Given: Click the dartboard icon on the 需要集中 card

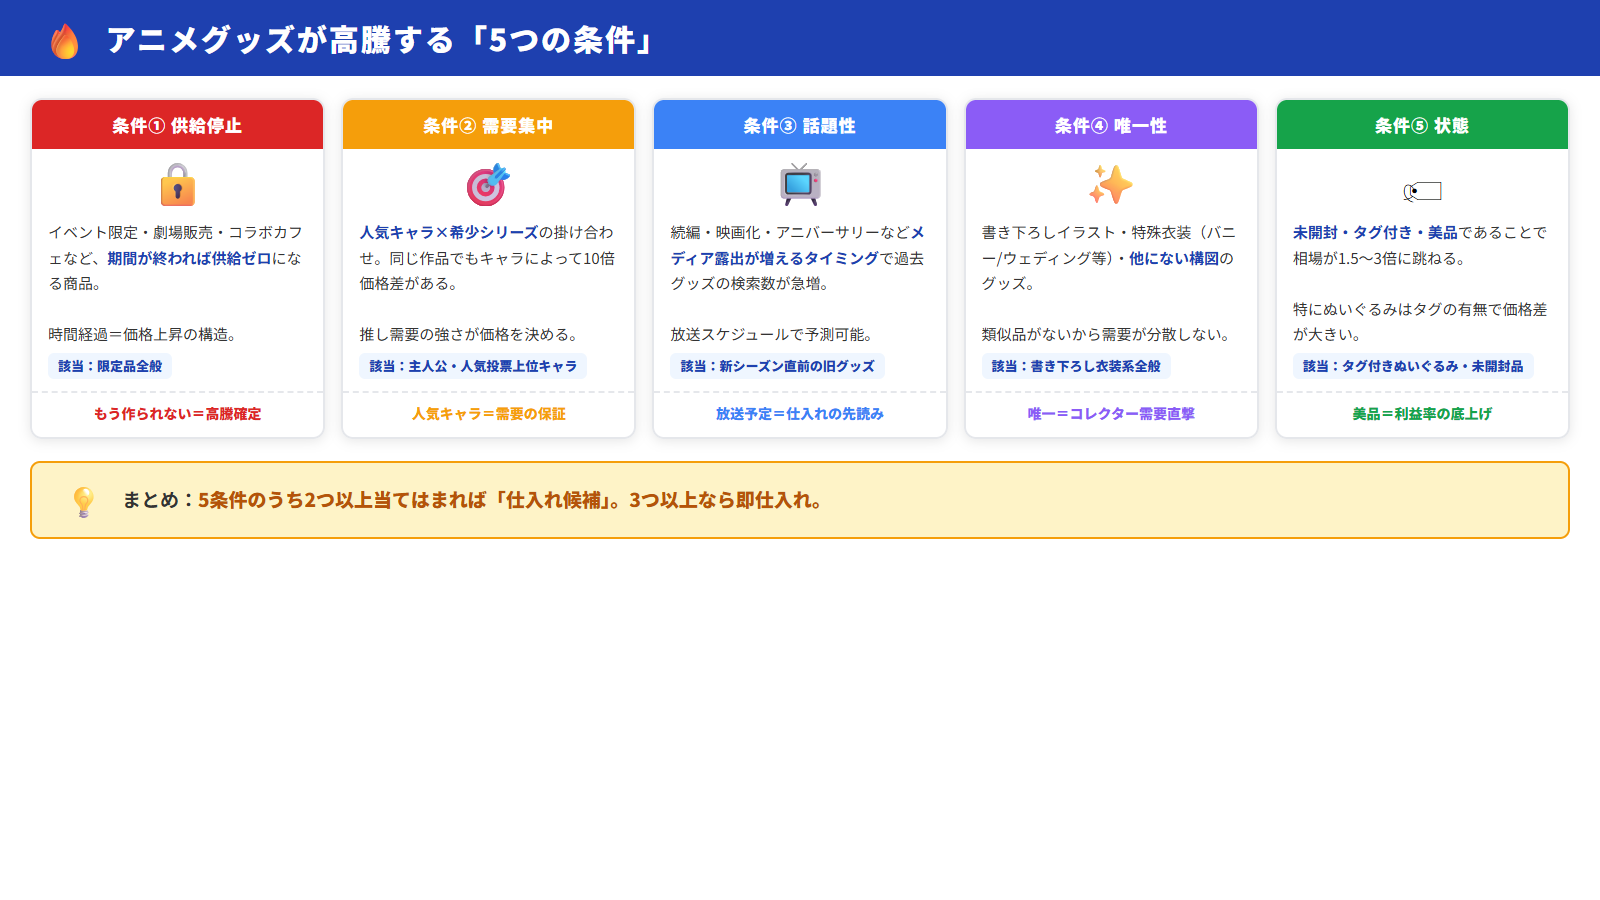Looking at the screenshot, I should tap(487, 184).
